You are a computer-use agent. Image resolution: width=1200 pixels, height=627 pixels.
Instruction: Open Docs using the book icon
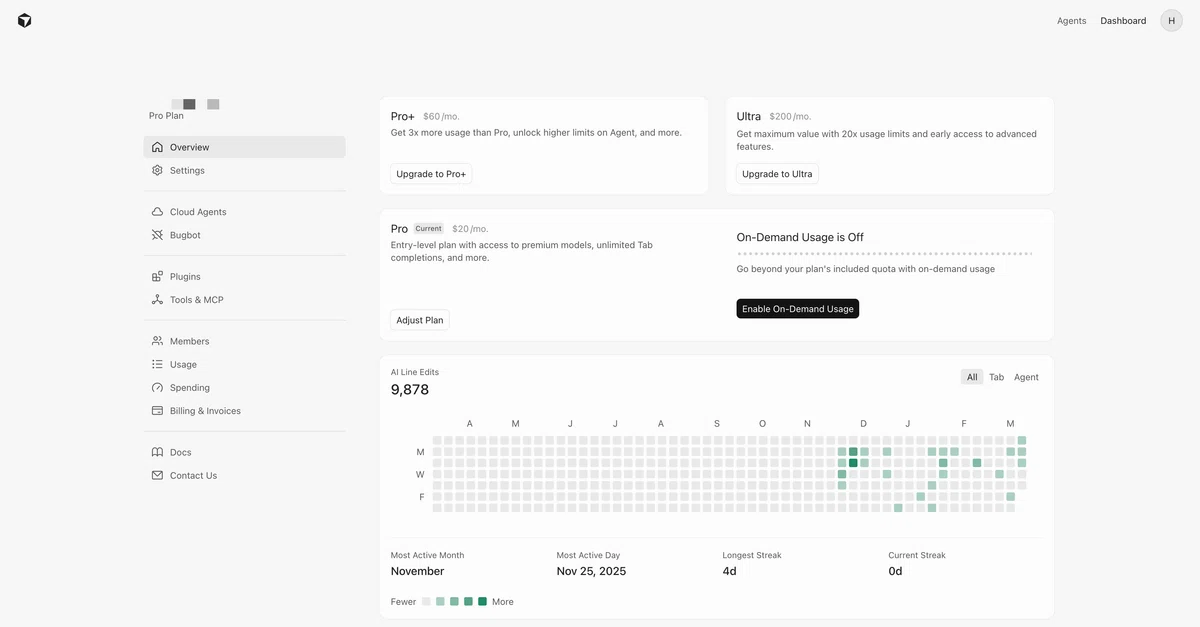pyautogui.click(x=157, y=452)
